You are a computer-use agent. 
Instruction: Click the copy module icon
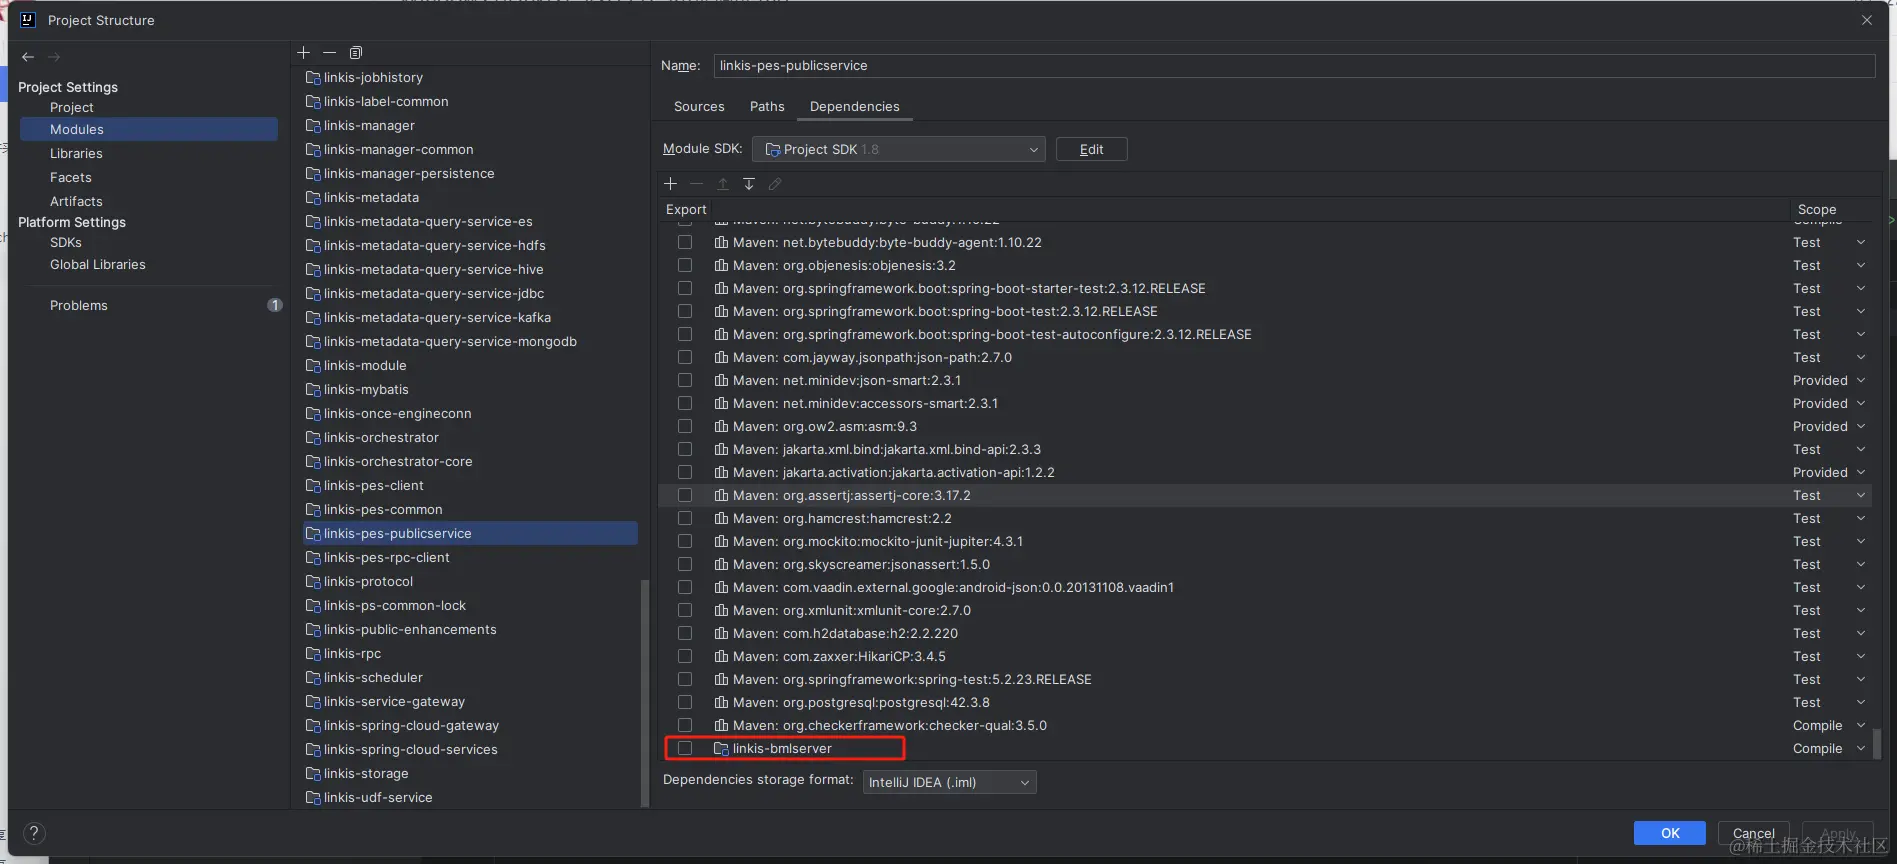pos(356,53)
